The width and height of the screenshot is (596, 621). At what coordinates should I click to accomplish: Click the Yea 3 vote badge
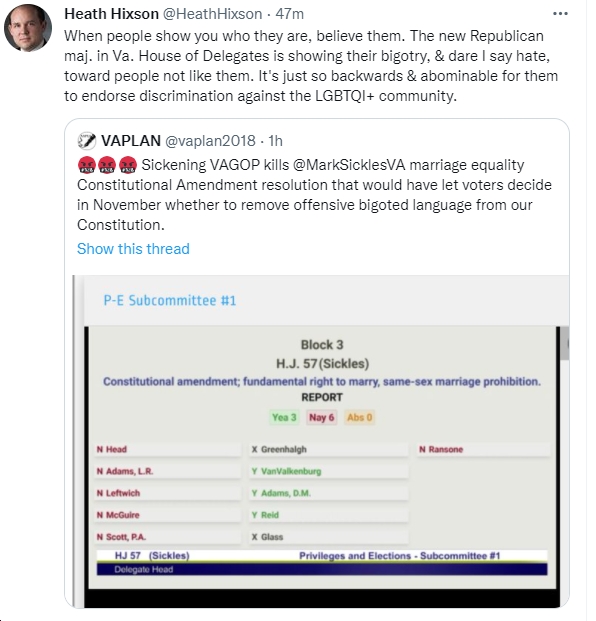284,417
